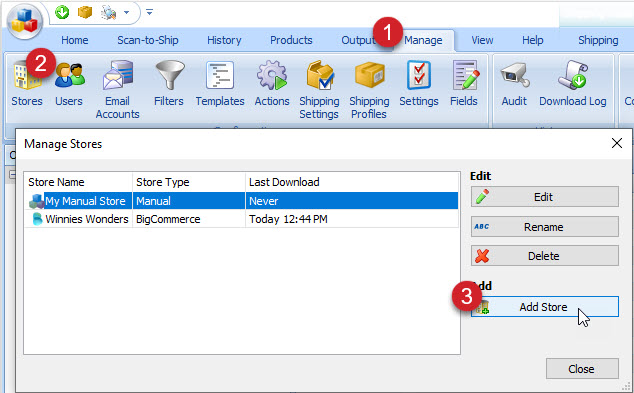Click the Today 12:44 PM download cell
Screen dimensions: 634x393
pos(352,219)
